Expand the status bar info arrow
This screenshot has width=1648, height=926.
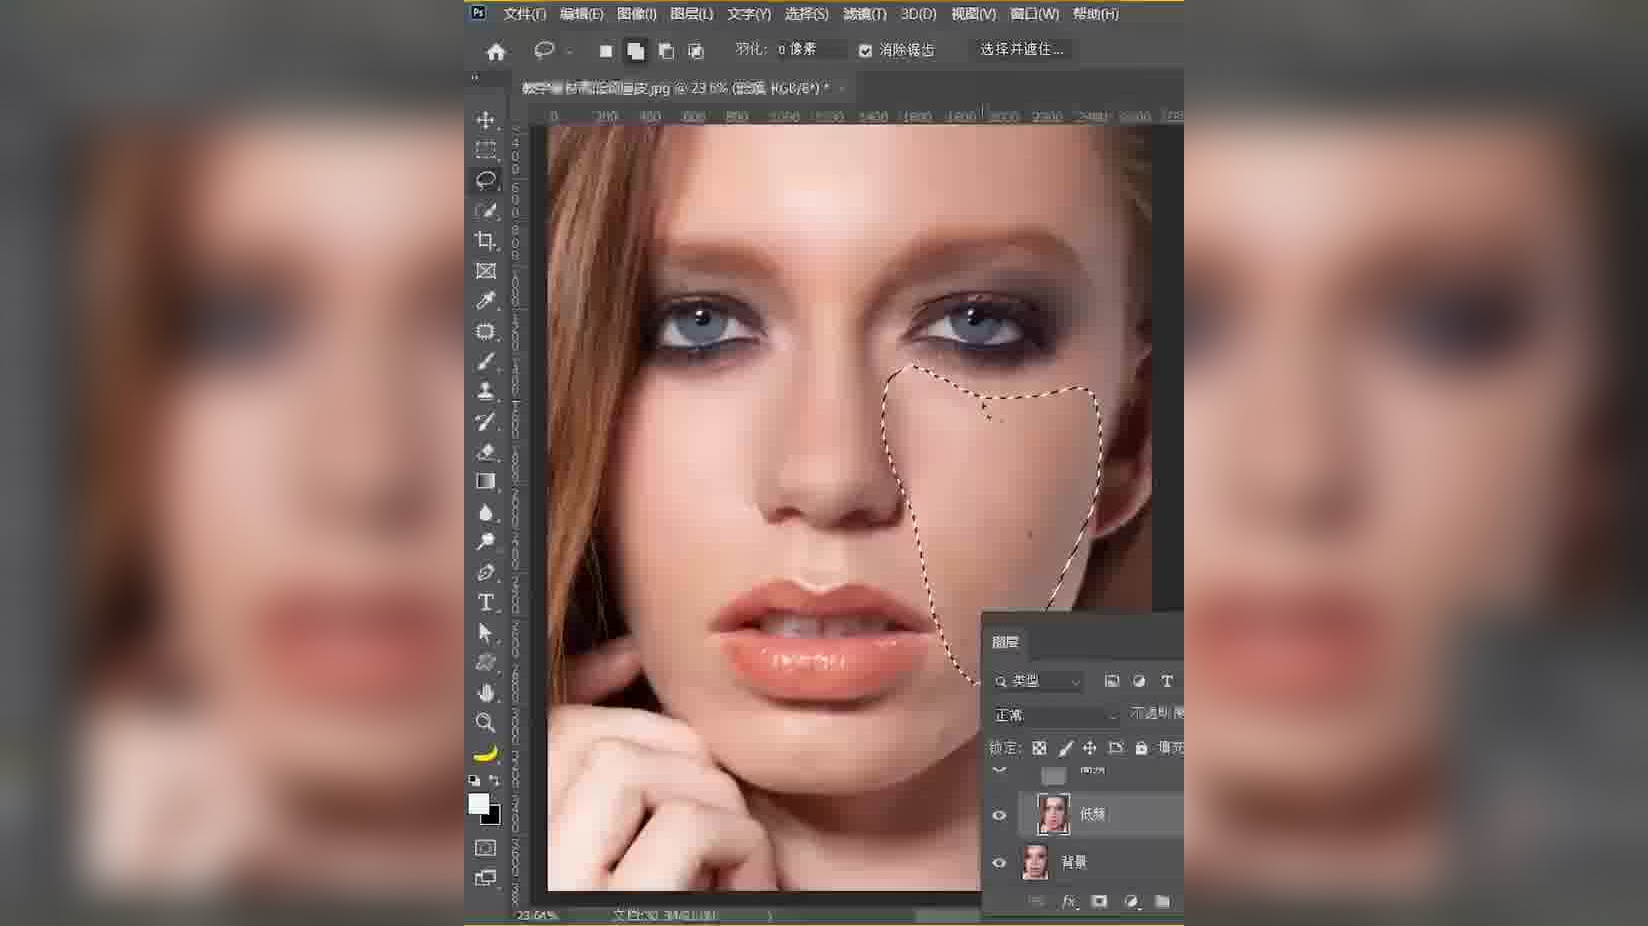click(770, 915)
